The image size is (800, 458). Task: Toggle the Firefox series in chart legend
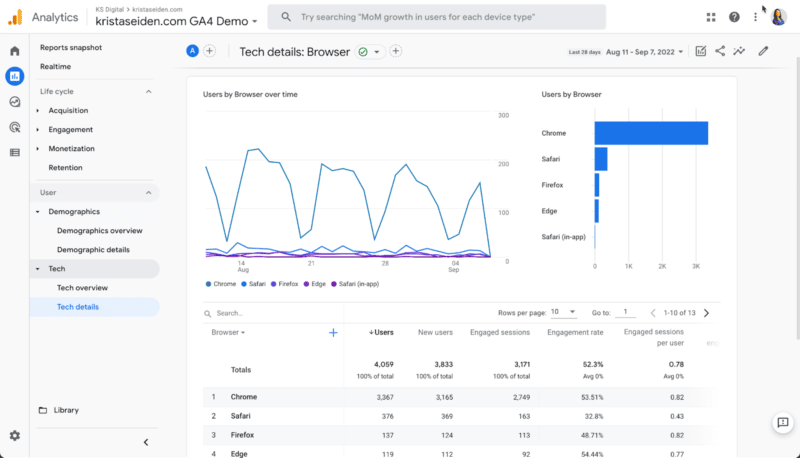tap(284, 284)
